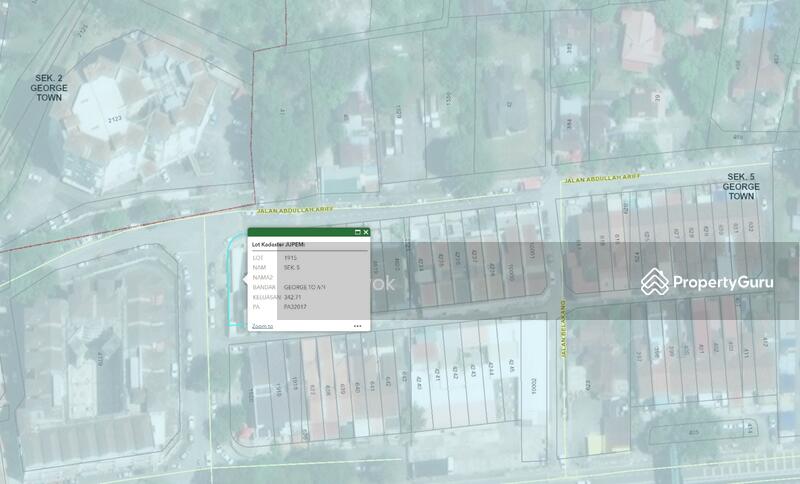Maximize the Lot Kadaster popup window
800x484 pixels.
[358, 232]
